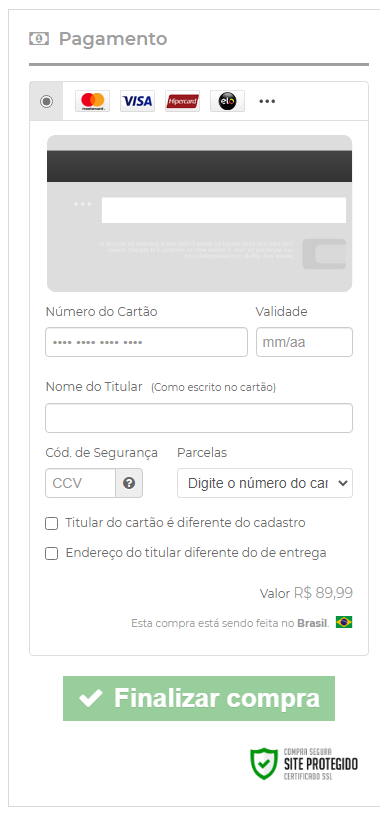Choose the Visa card icon
The width and height of the screenshot is (380, 813).
pos(137,101)
